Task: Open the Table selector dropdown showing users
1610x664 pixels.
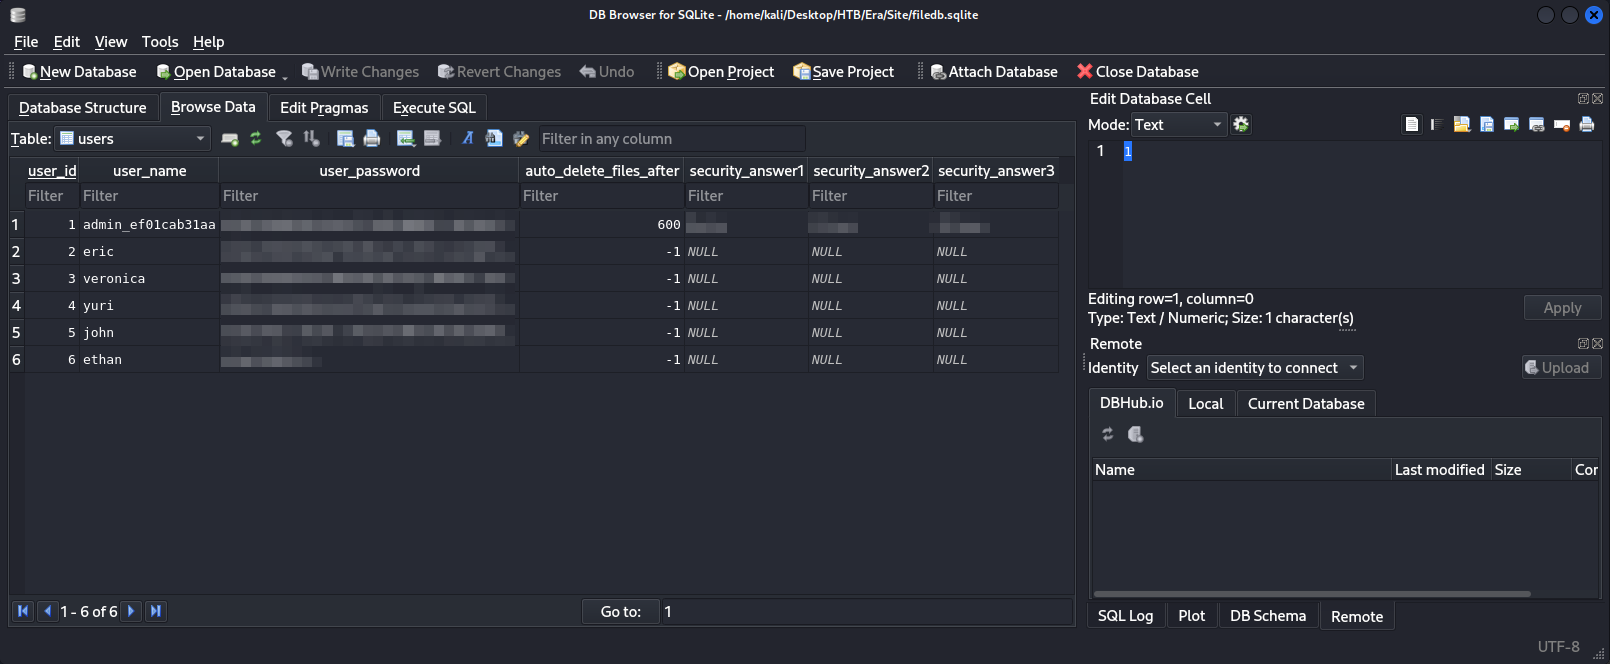Action: point(133,139)
